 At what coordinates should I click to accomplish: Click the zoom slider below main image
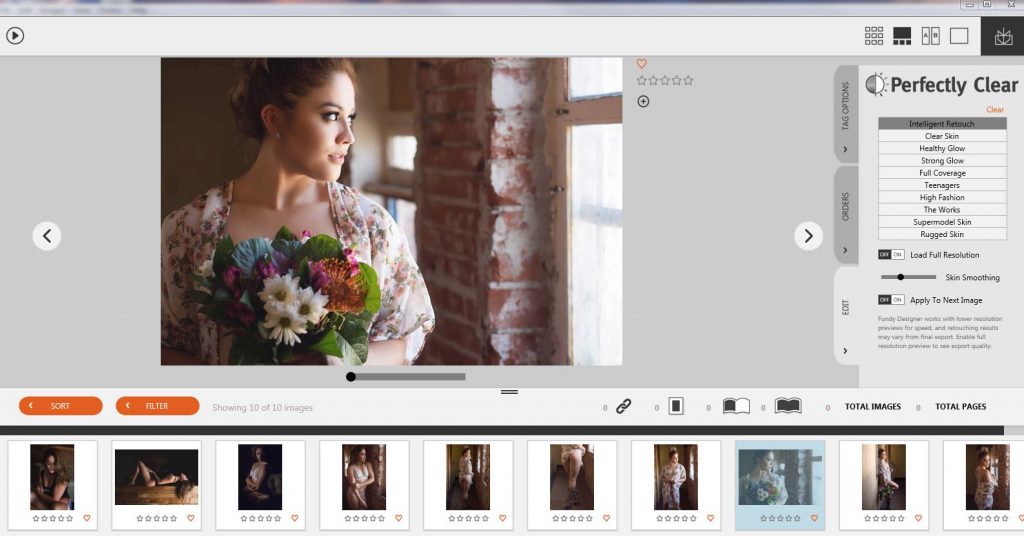[406, 377]
